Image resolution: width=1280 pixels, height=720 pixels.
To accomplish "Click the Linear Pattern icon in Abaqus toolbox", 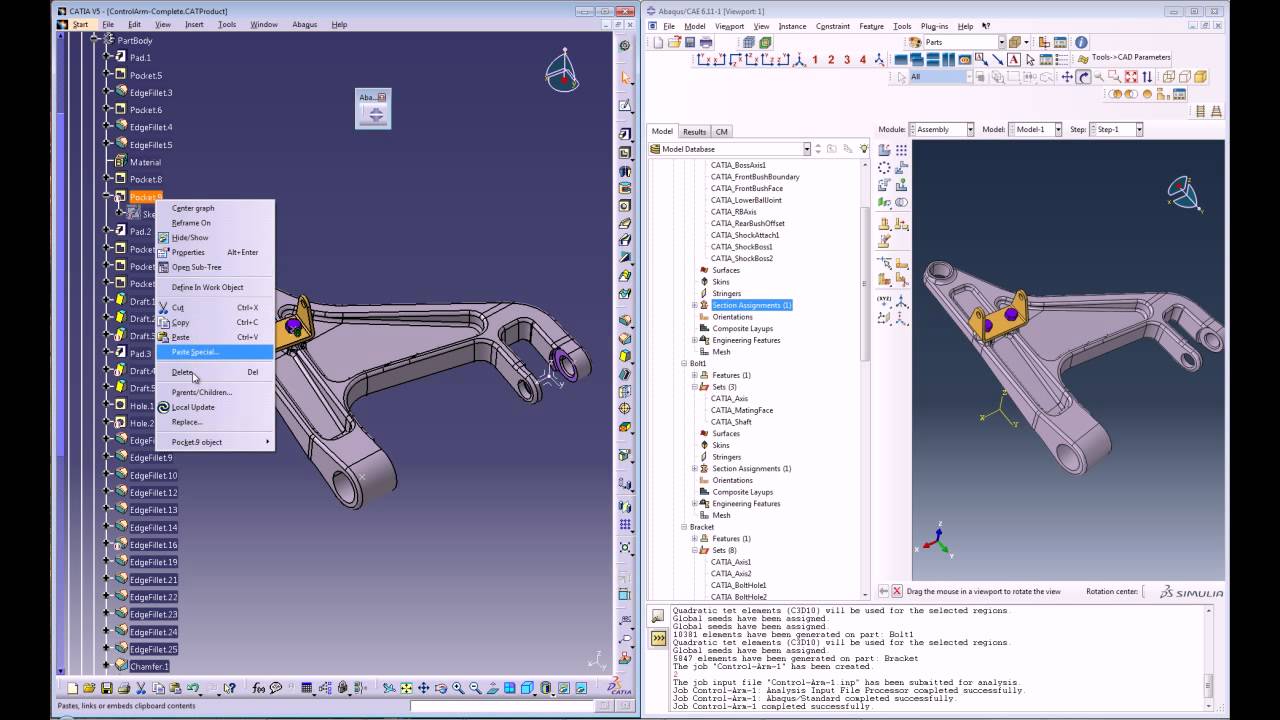I will (x=901, y=149).
